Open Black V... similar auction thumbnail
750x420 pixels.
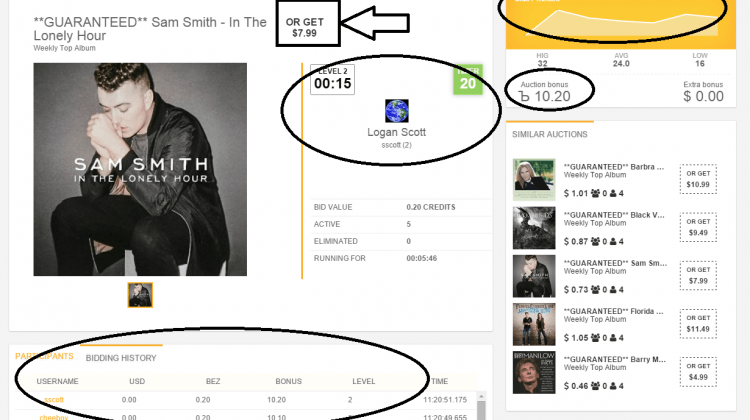click(x=534, y=228)
